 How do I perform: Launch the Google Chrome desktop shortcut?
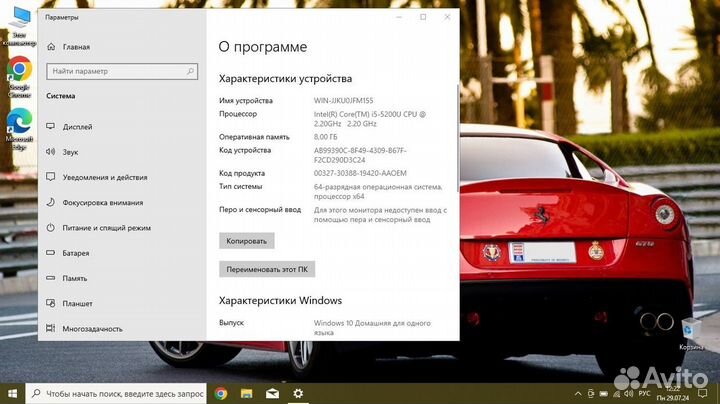19,77
